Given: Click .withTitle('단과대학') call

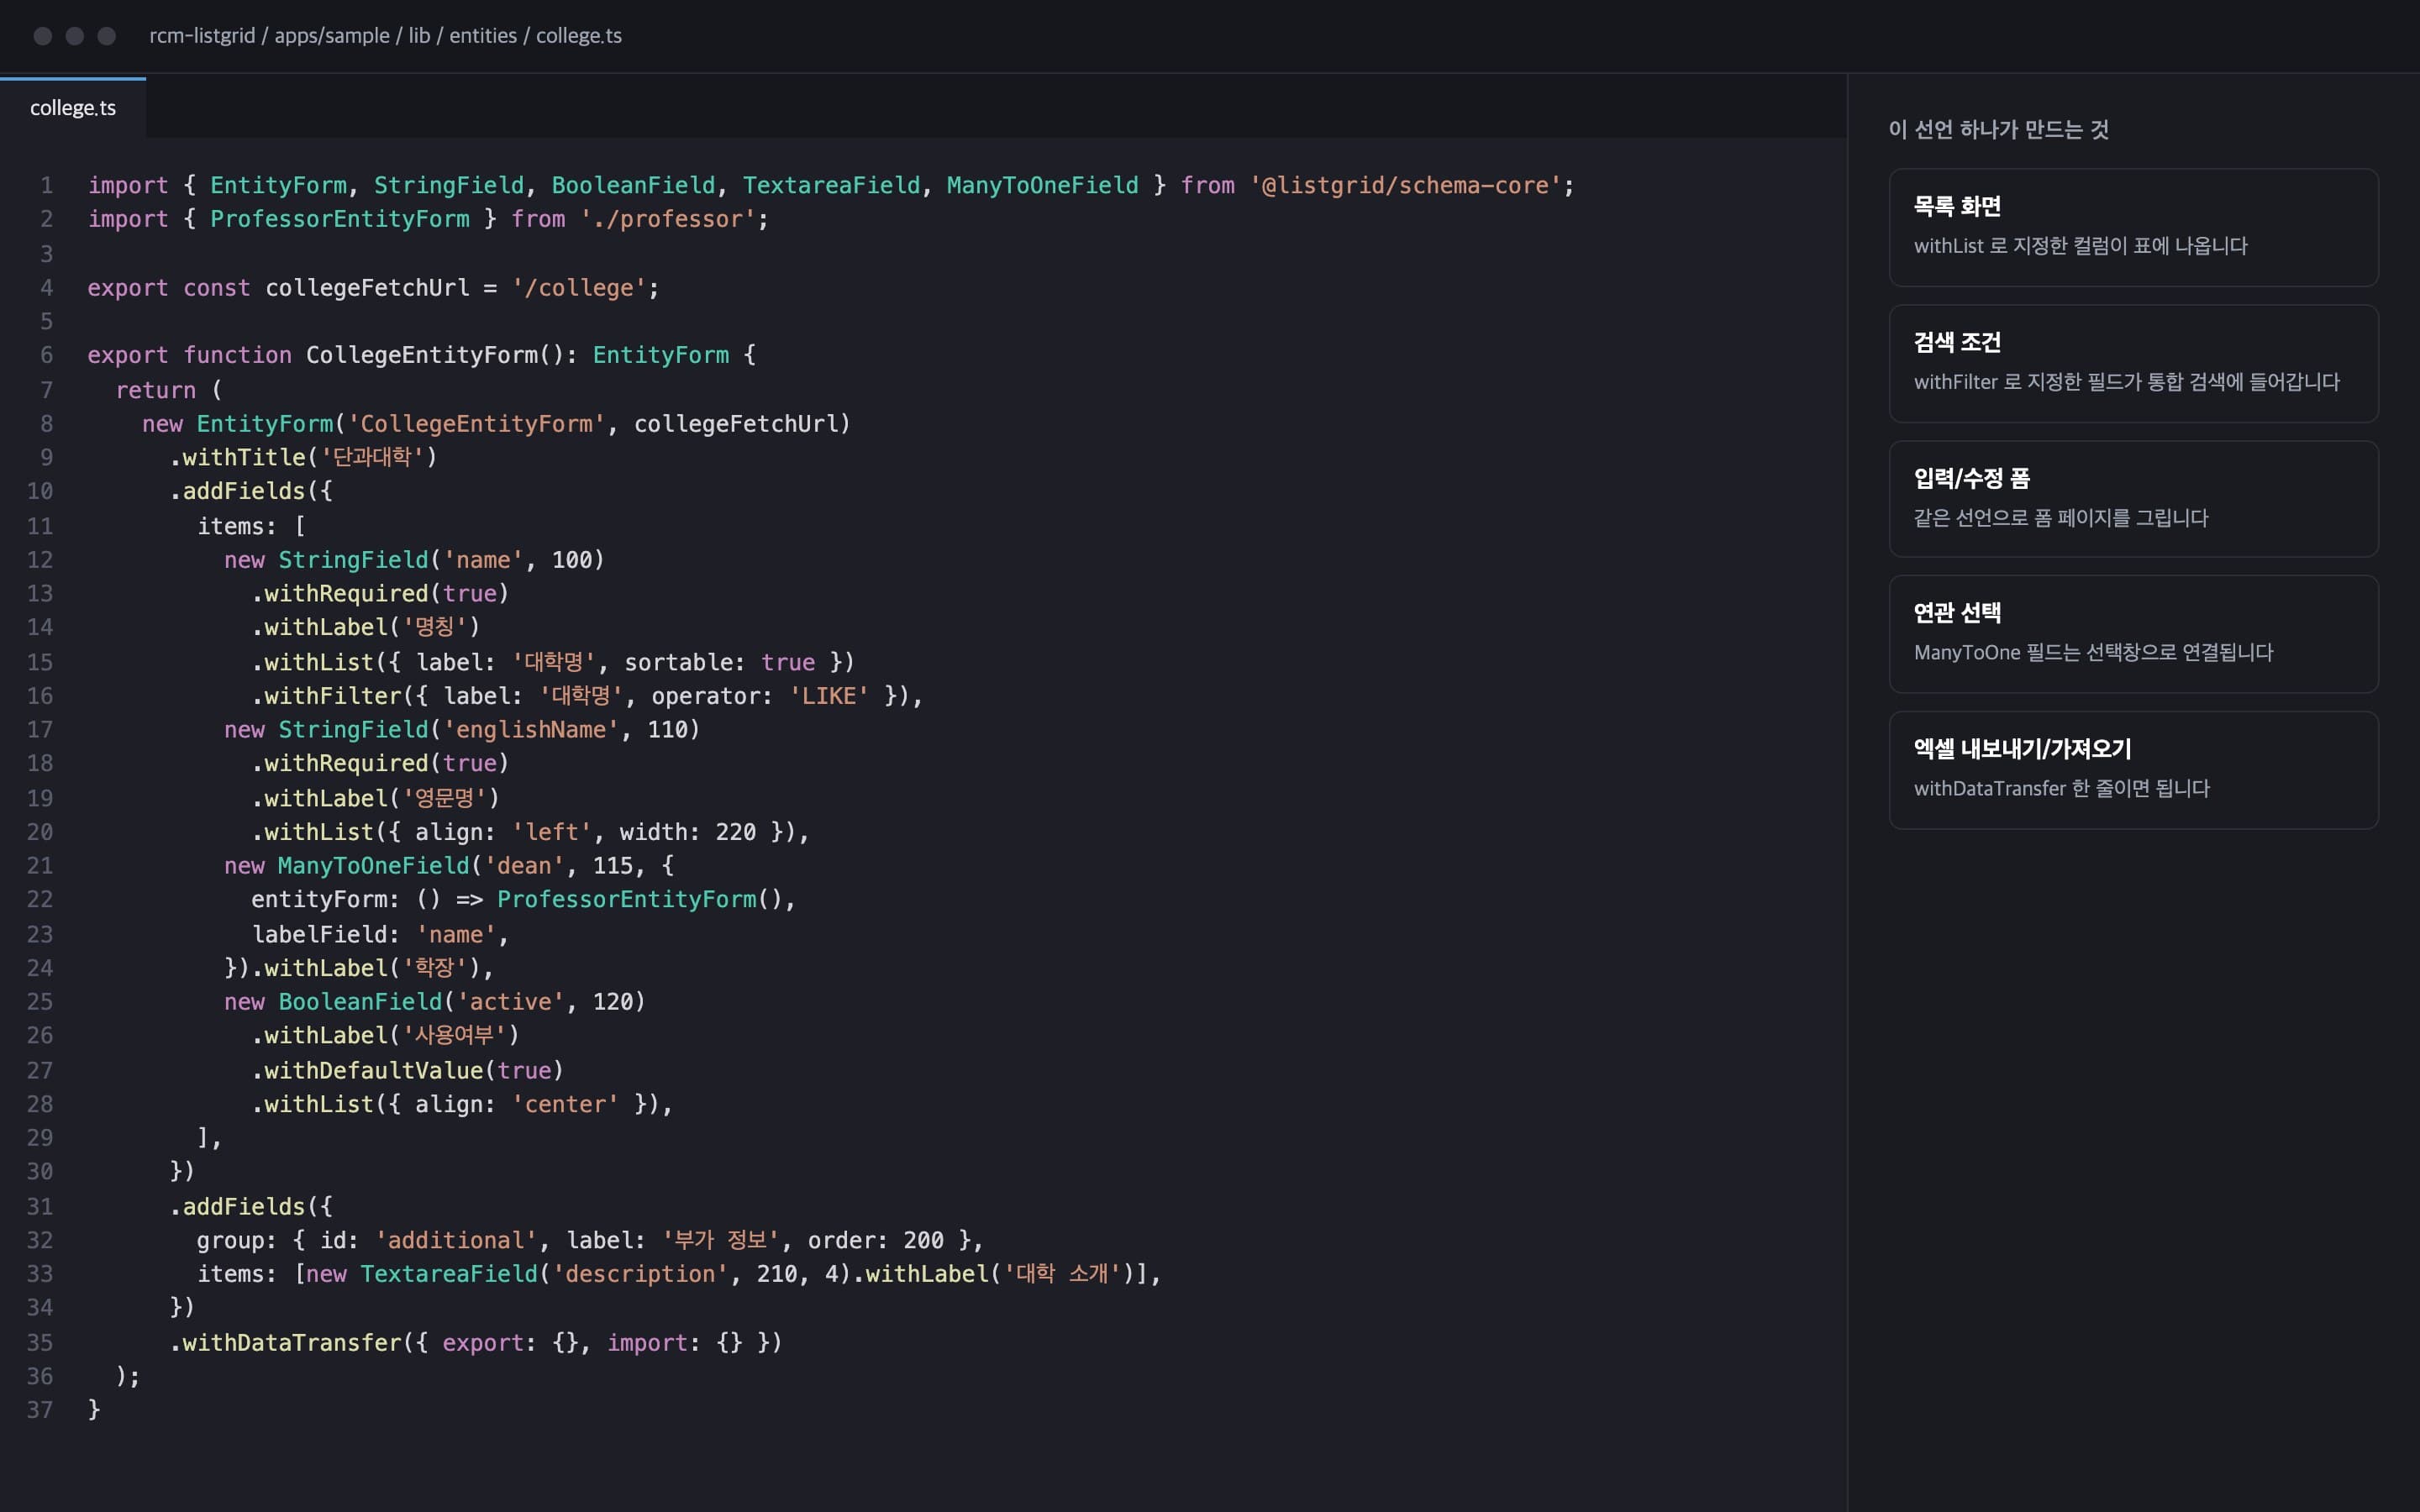Looking at the screenshot, I should [304, 457].
